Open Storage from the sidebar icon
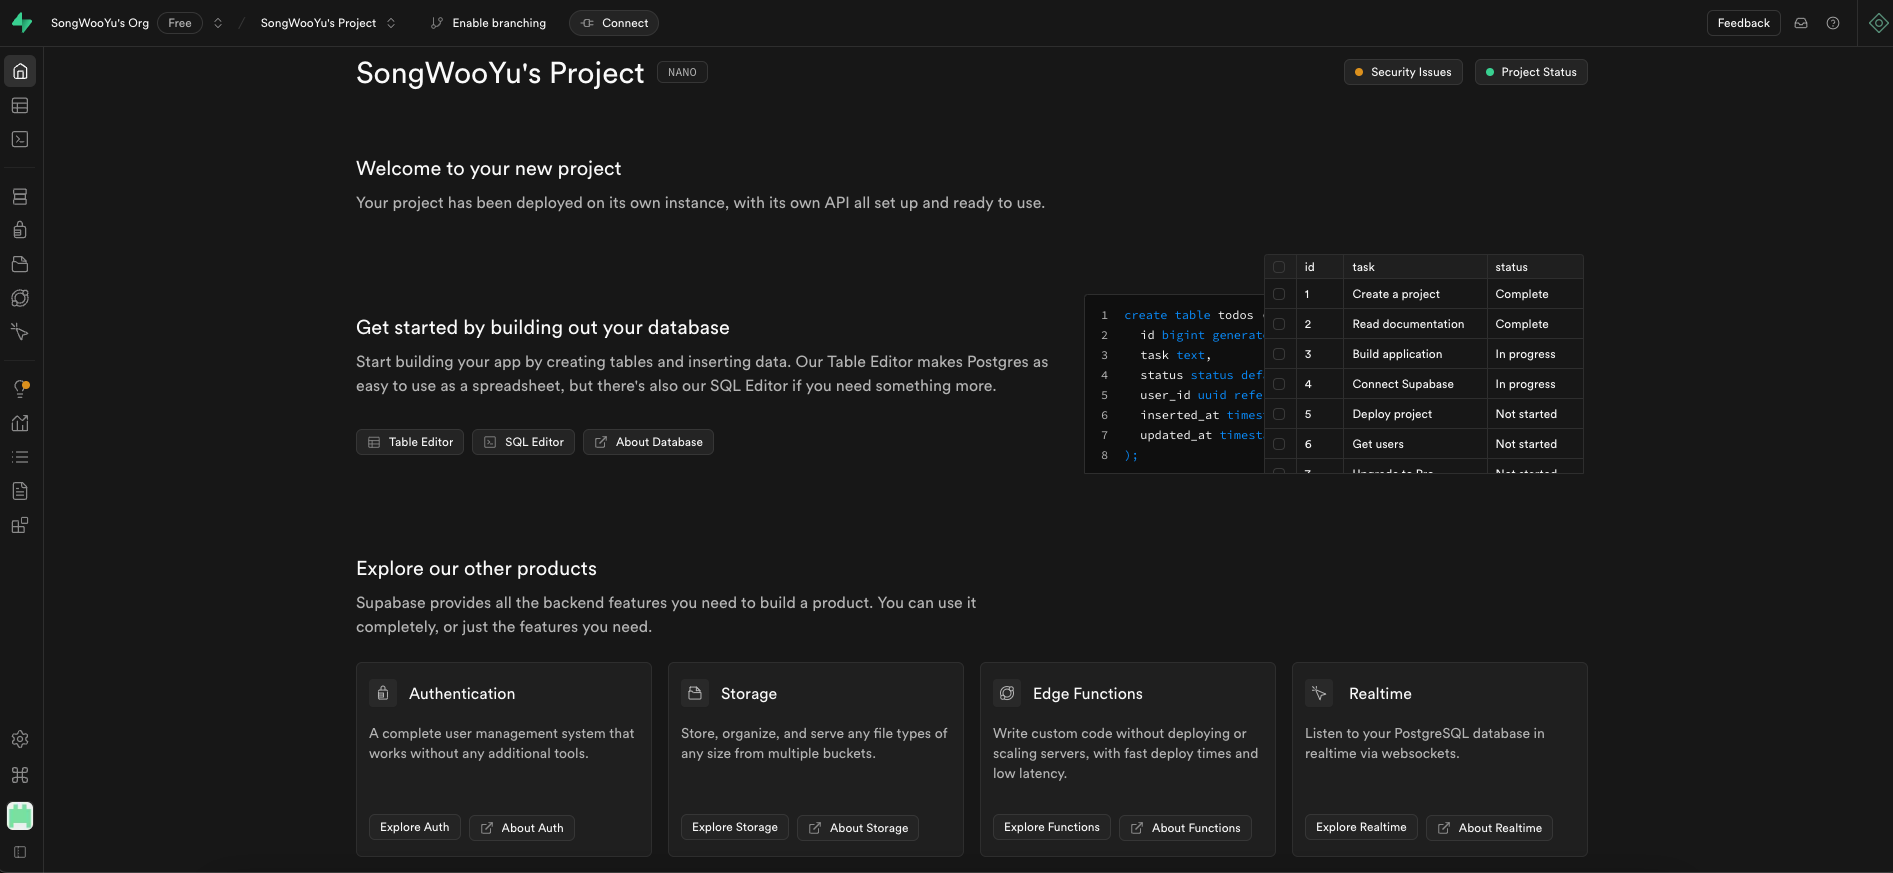 pos(20,265)
